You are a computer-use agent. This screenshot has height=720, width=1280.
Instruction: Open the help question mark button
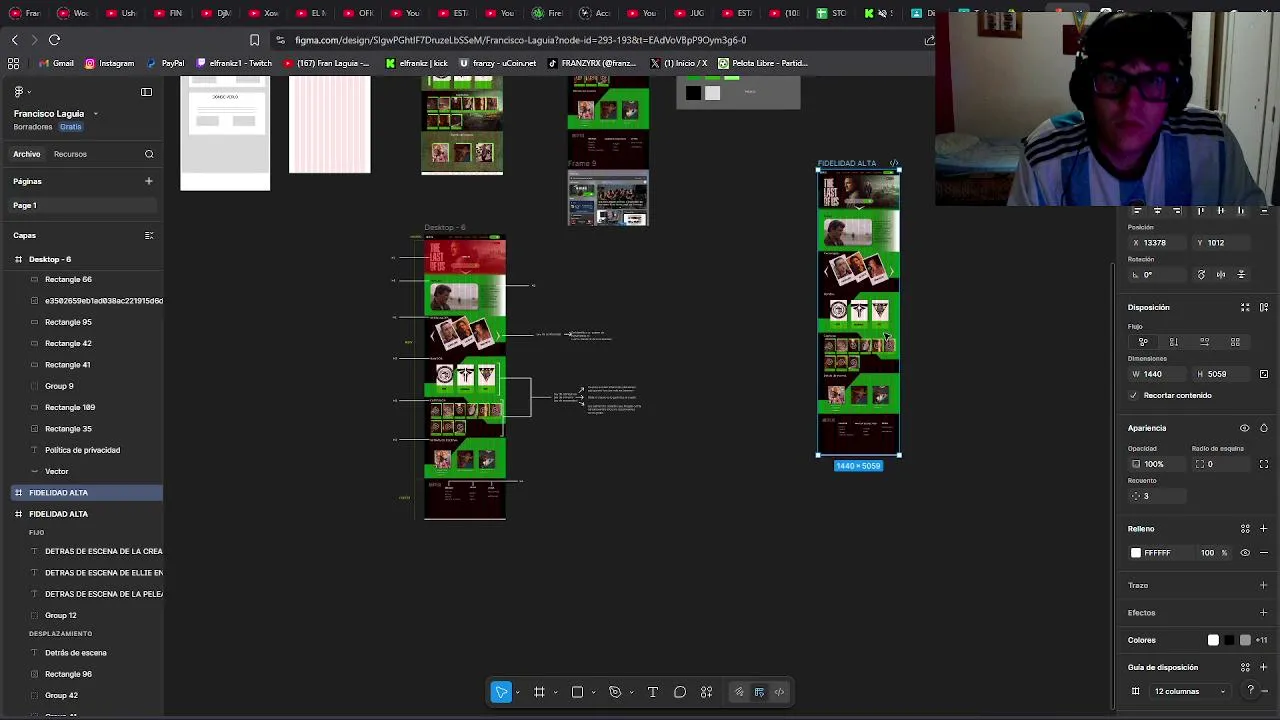pos(1250,691)
